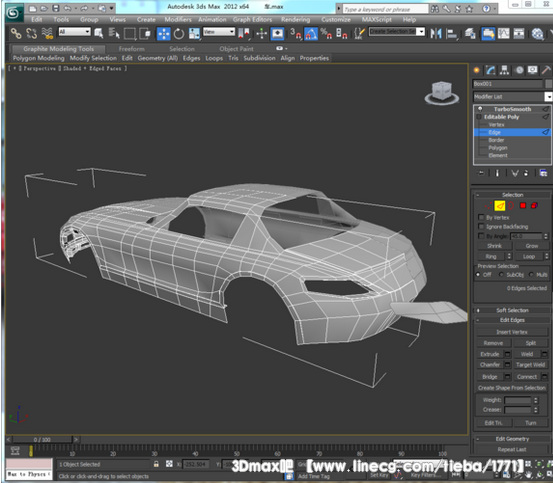Select Vertex sub-object level icon
The width and height of the screenshot is (553, 483).
pyautogui.click(x=488, y=206)
